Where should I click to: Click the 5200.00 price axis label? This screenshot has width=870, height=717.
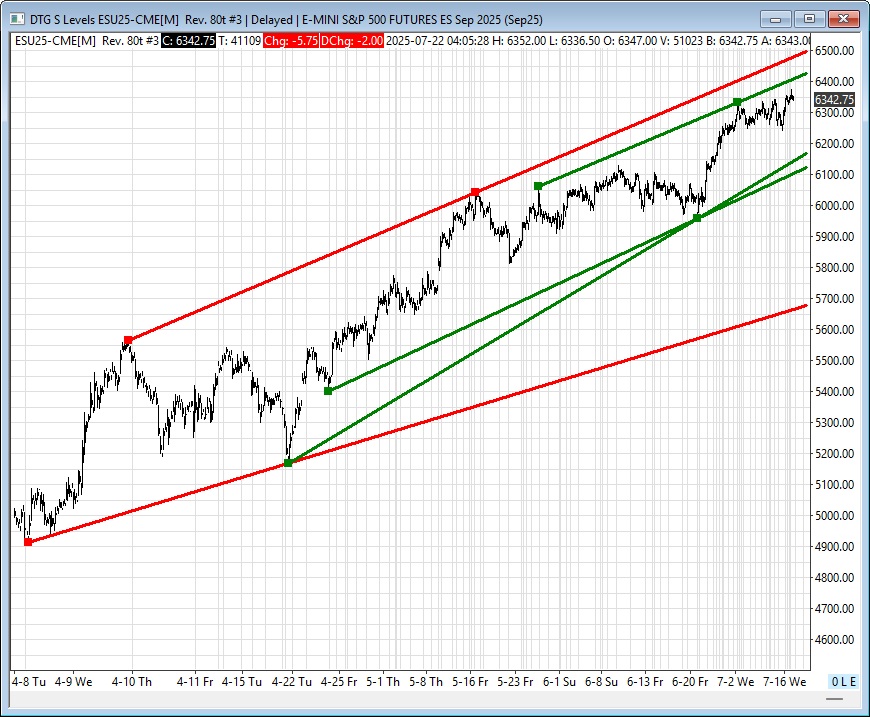834,453
